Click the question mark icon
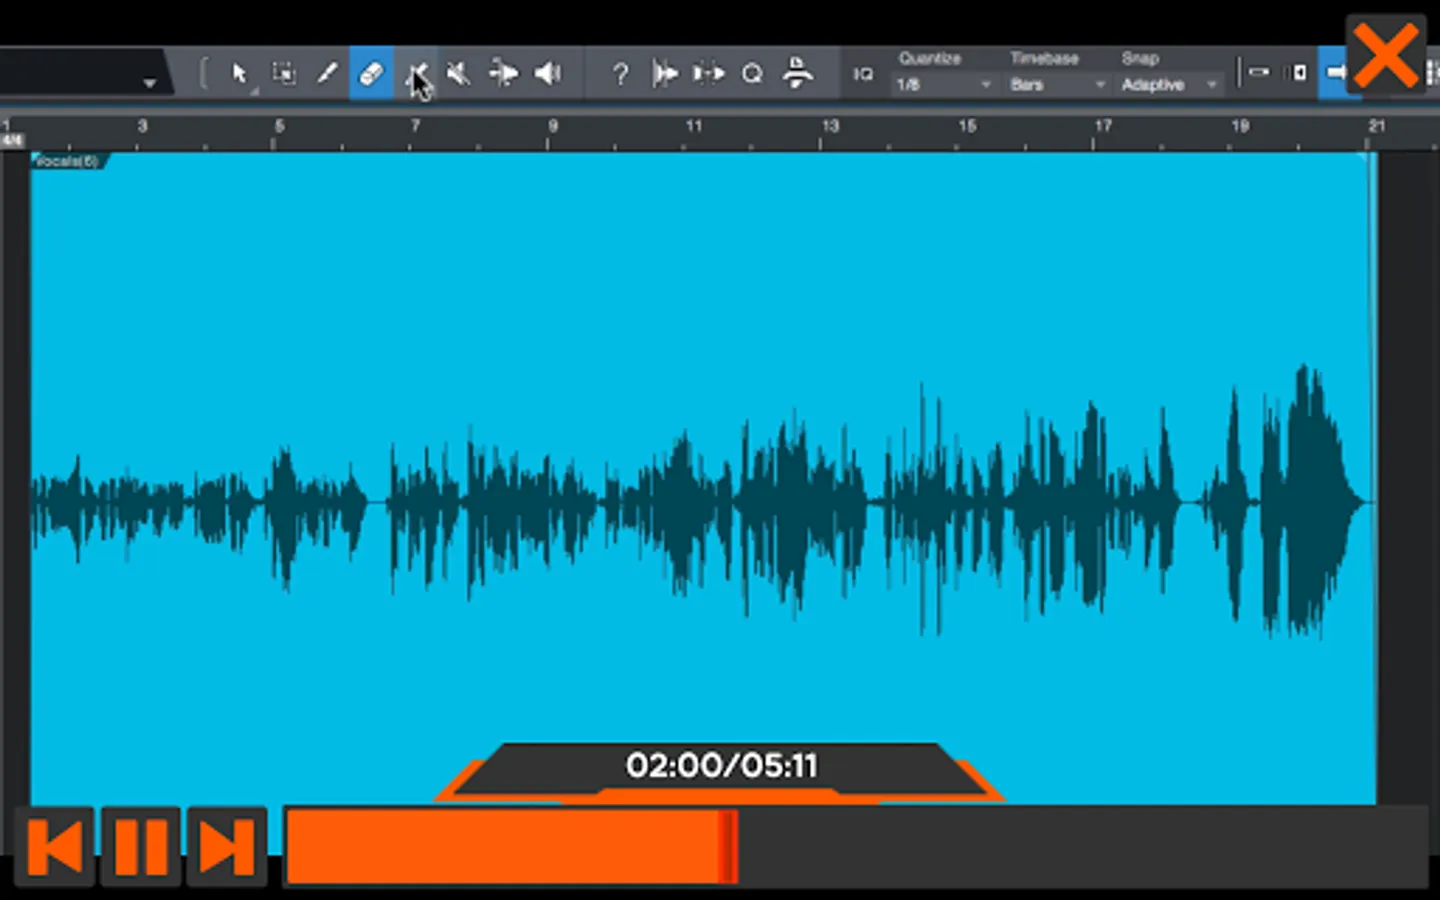Image resolution: width=1440 pixels, height=900 pixels. (620, 73)
